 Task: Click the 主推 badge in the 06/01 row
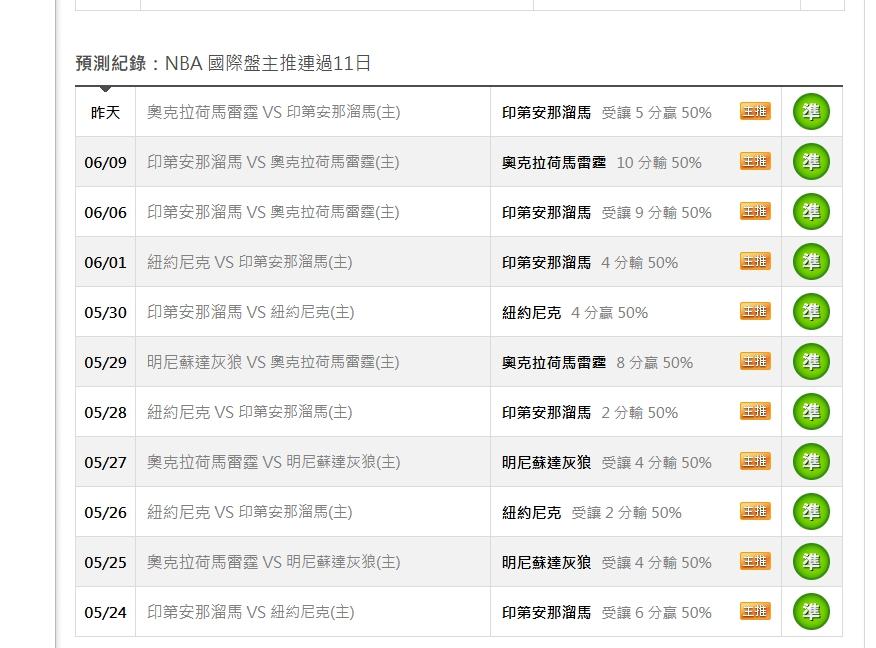tap(755, 261)
